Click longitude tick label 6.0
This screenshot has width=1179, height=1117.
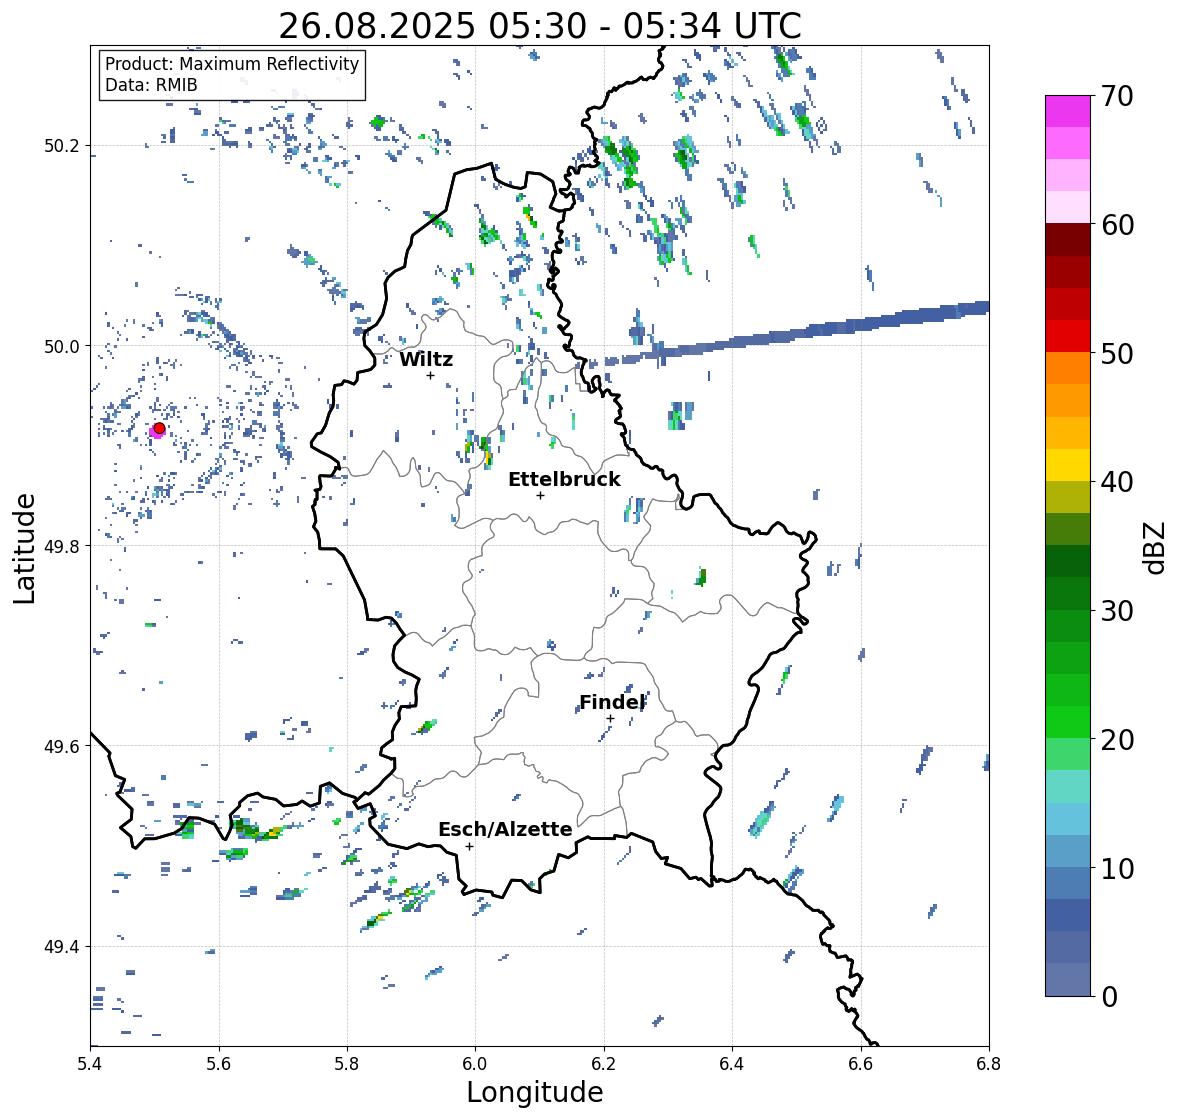(x=475, y=1064)
